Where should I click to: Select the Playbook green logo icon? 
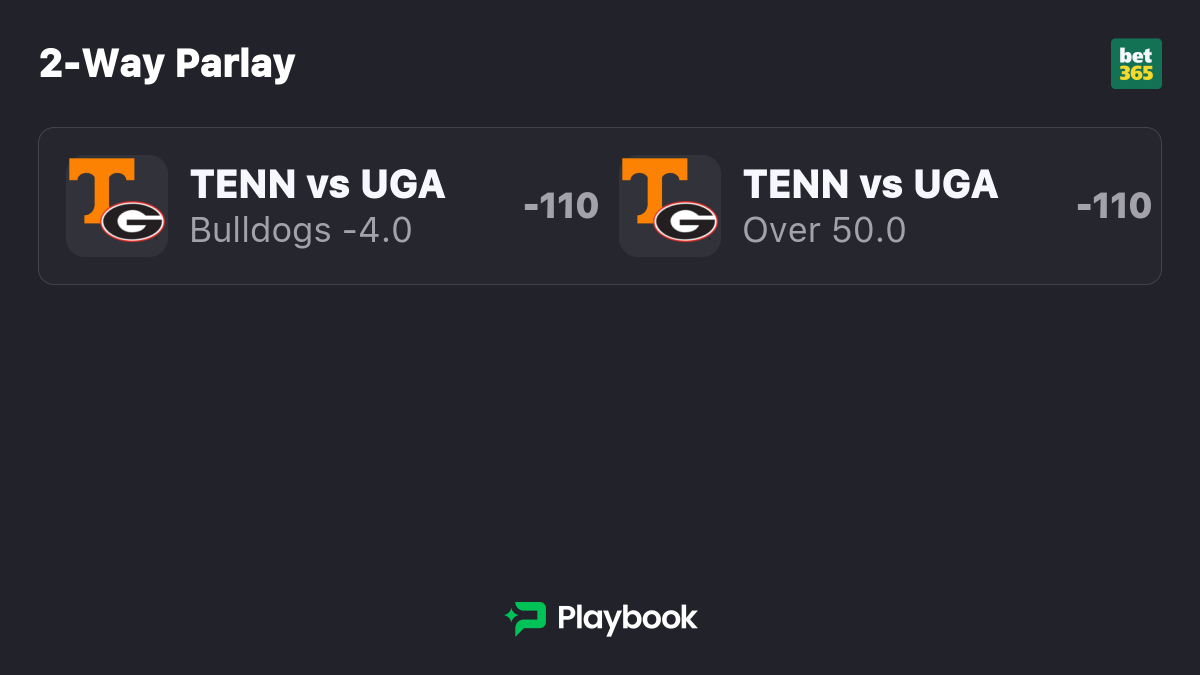[525, 618]
